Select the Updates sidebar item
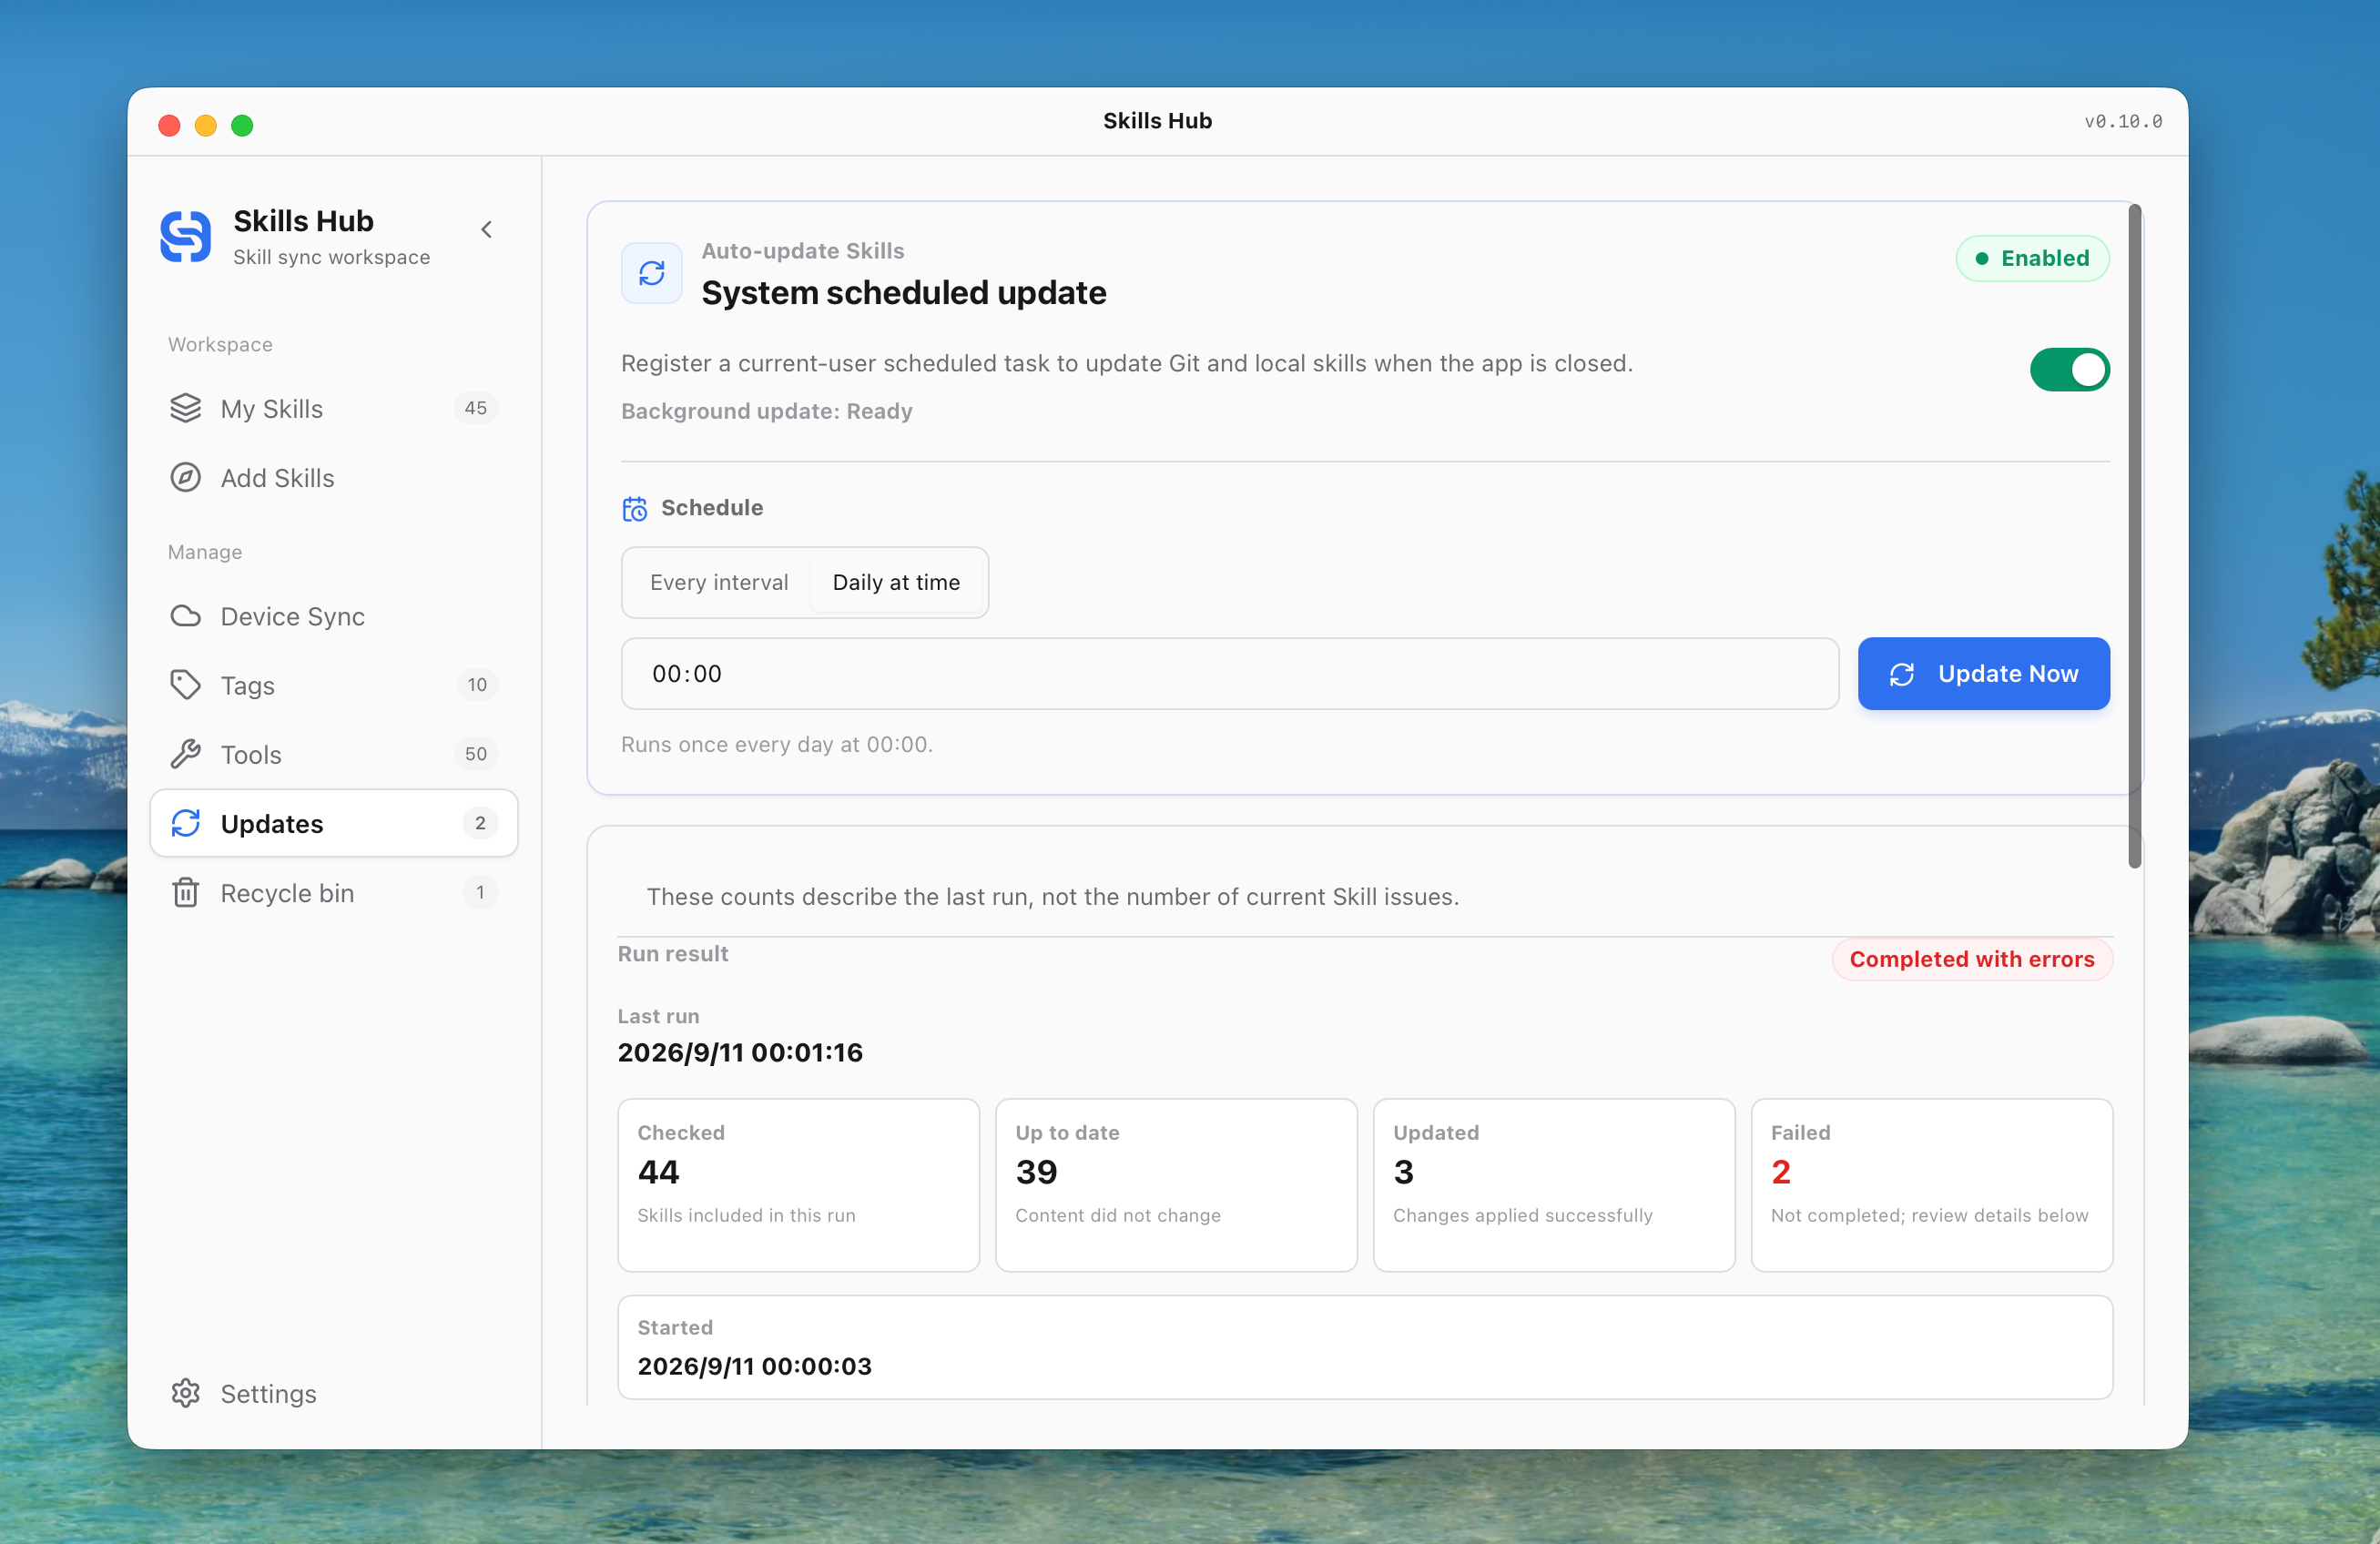 pyautogui.click(x=334, y=823)
